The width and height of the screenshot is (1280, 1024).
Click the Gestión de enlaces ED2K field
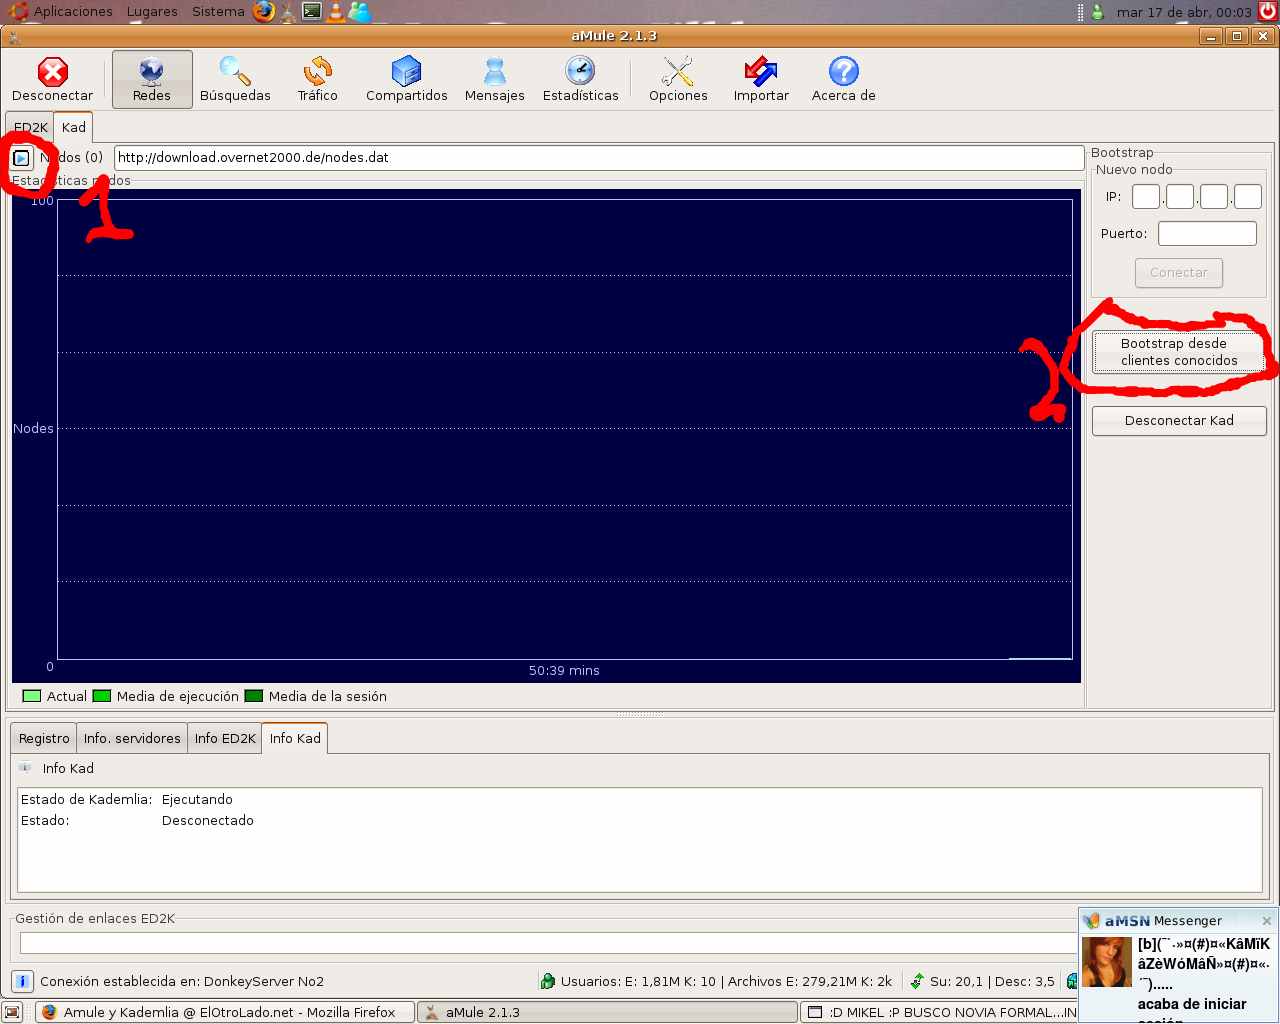point(545,943)
